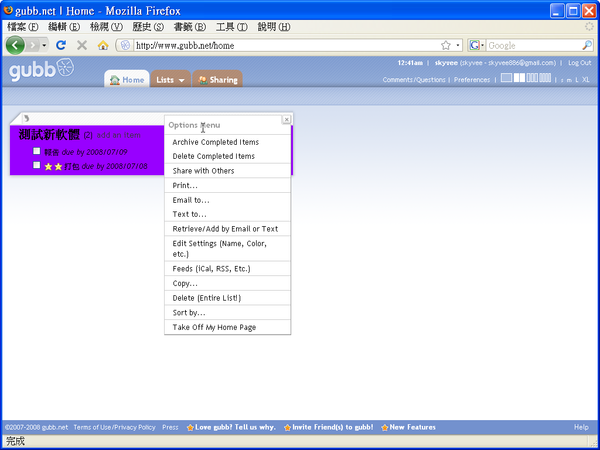Click into the URL address field
Viewport: 600px width, 450px height.
[287, 46]
